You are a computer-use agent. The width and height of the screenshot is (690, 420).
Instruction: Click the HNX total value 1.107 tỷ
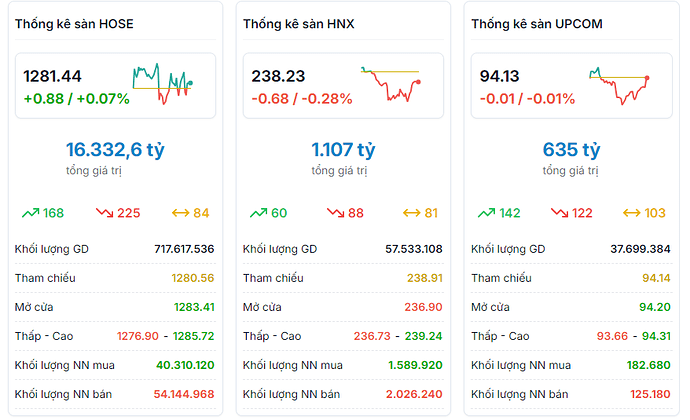[343, 150]
